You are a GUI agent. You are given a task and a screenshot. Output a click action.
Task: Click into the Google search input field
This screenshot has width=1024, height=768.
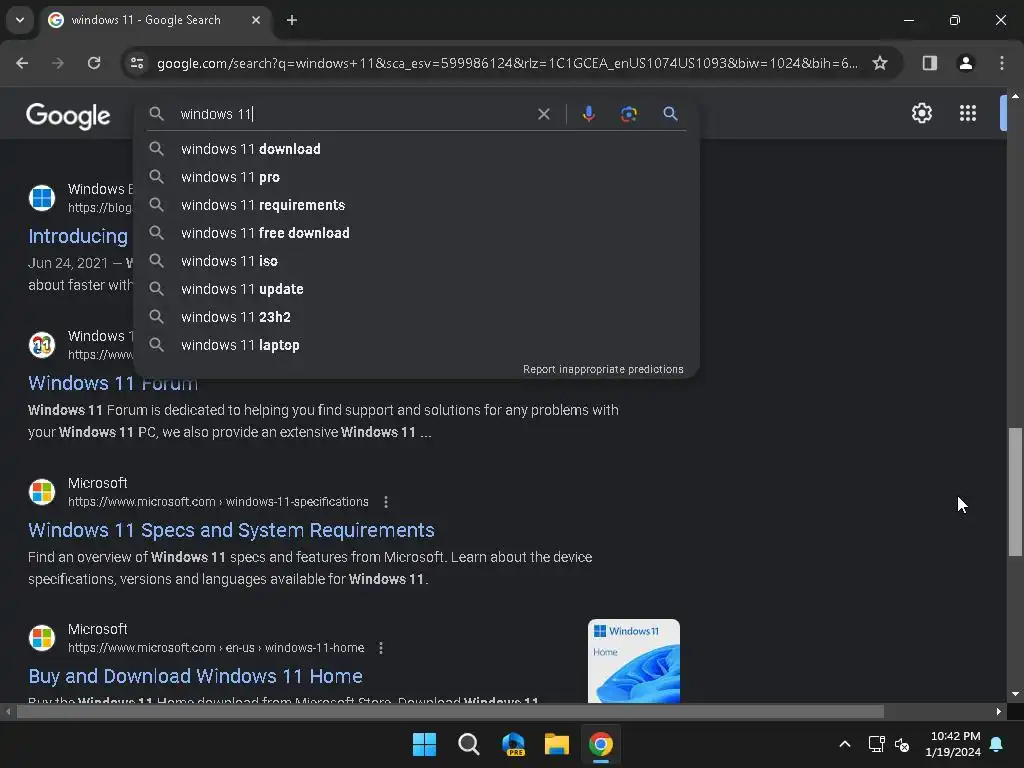[x=353, y=114]
